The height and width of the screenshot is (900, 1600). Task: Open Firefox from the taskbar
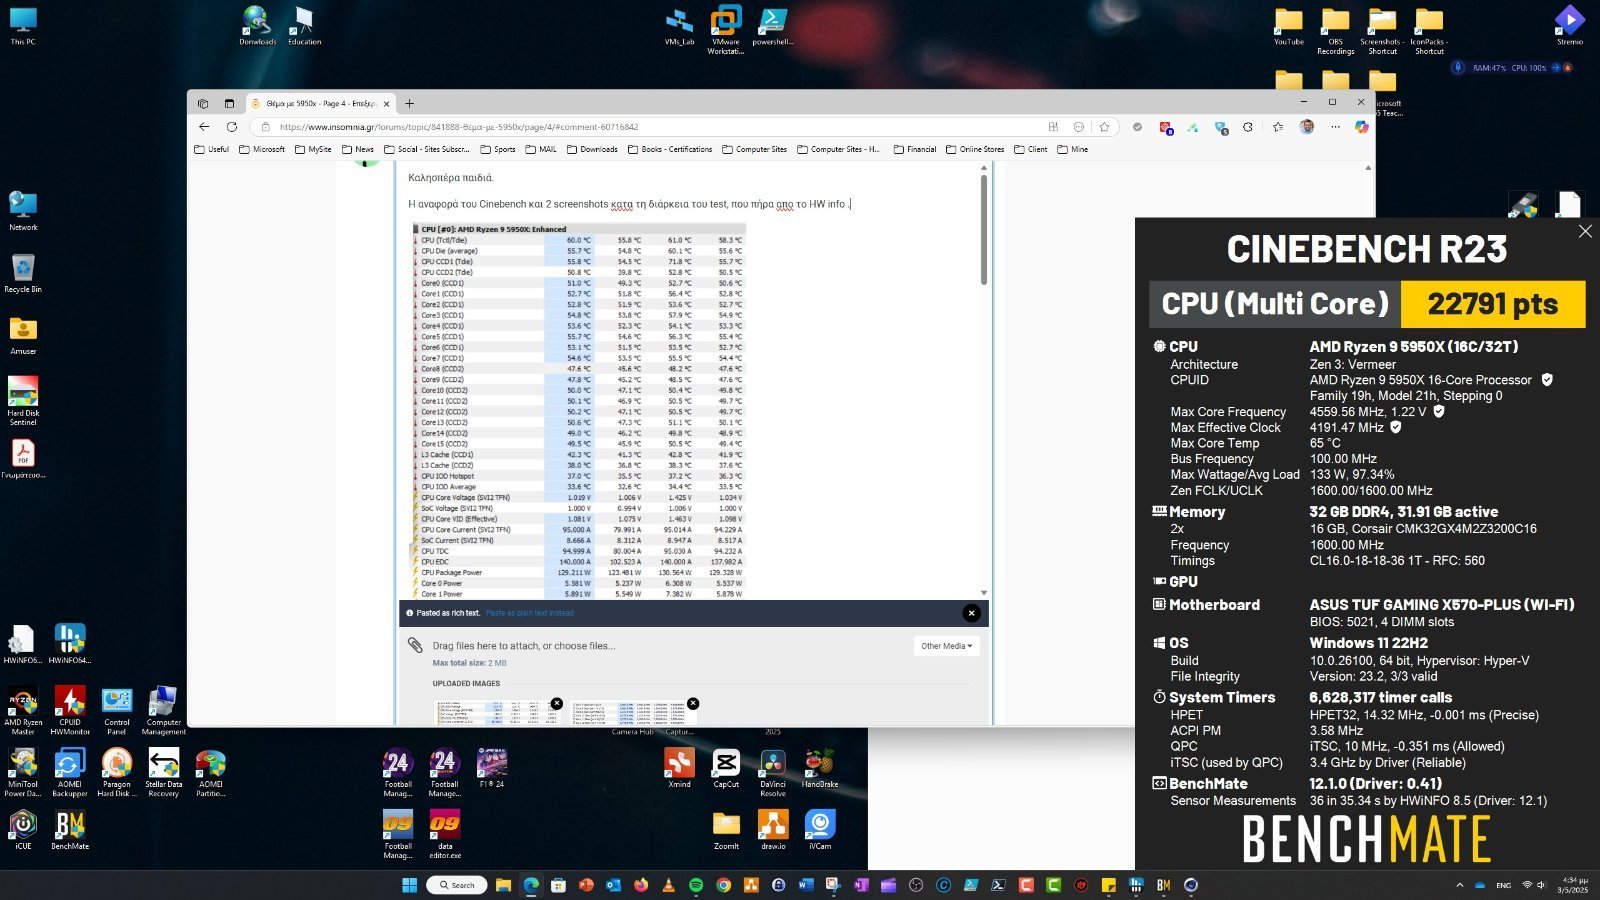tap(641, 885)
